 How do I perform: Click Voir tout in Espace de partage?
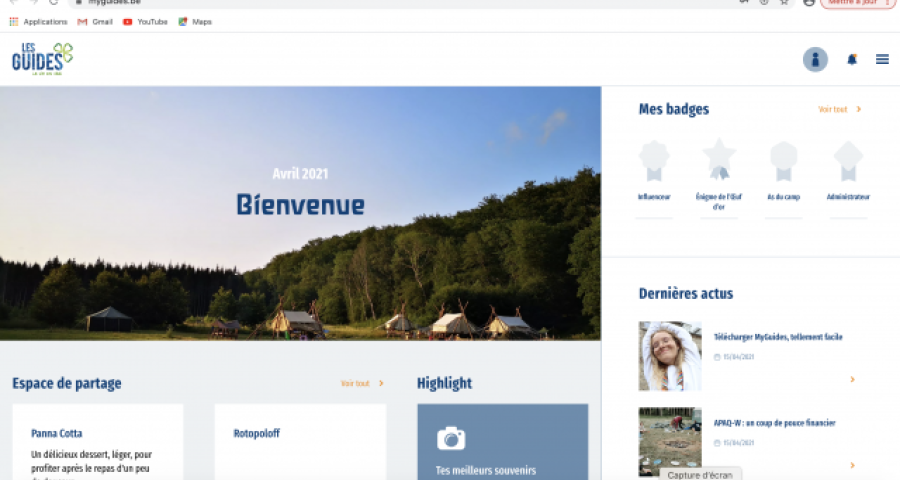pyautogui.click(x=355, y=383)
